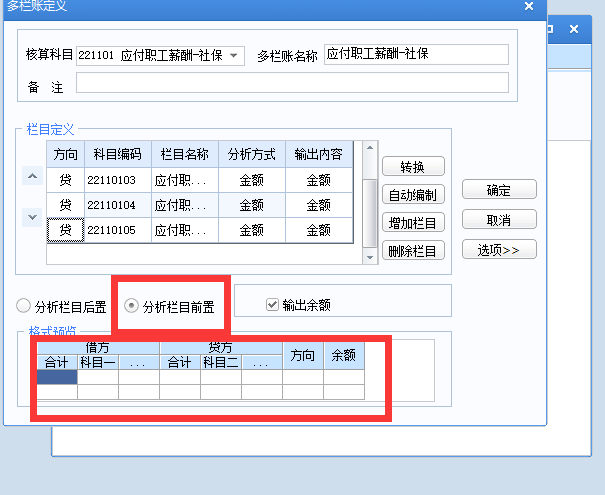
Task: Select the 分析栏目后置 radio option
Action: pos(24,305)
